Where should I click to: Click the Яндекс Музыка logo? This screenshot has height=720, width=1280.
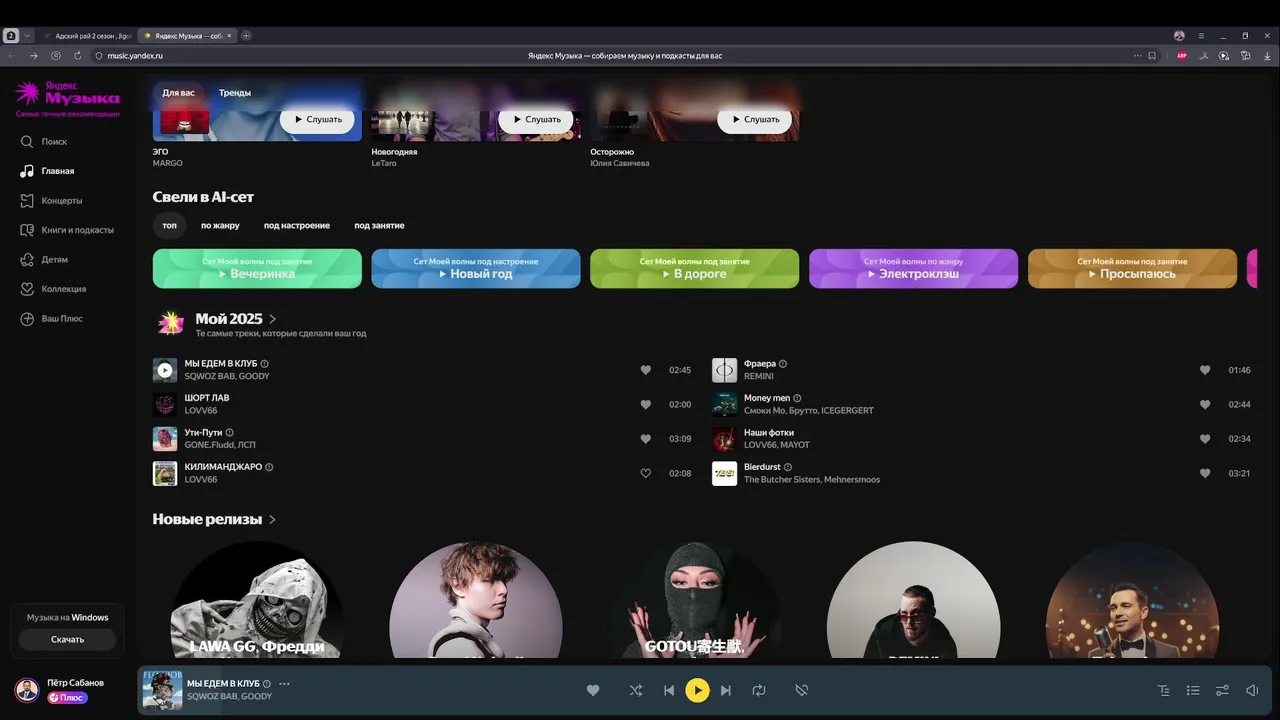pyautogui.click(x=67, y=95)
